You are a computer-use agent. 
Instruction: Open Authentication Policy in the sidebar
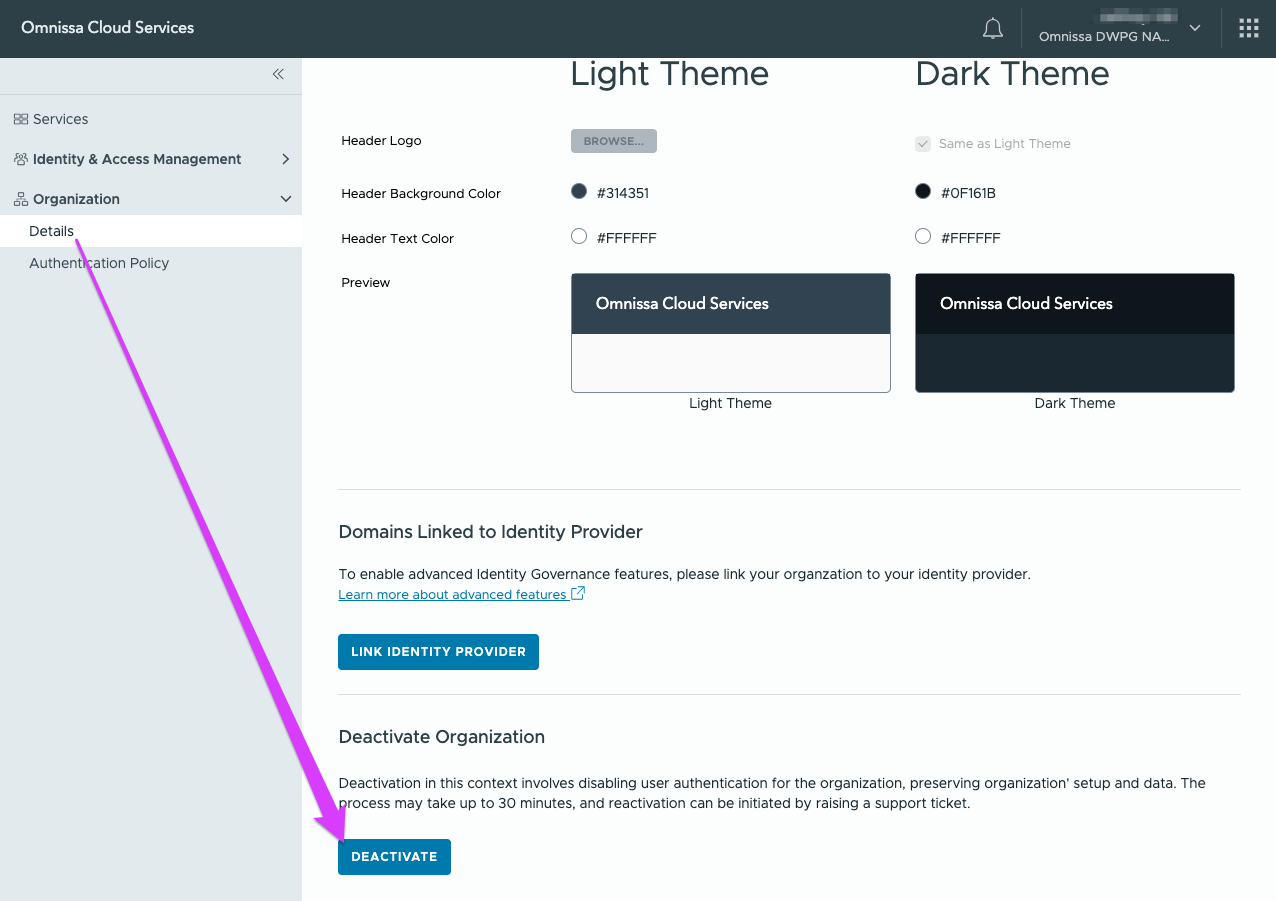pos(99,263)
